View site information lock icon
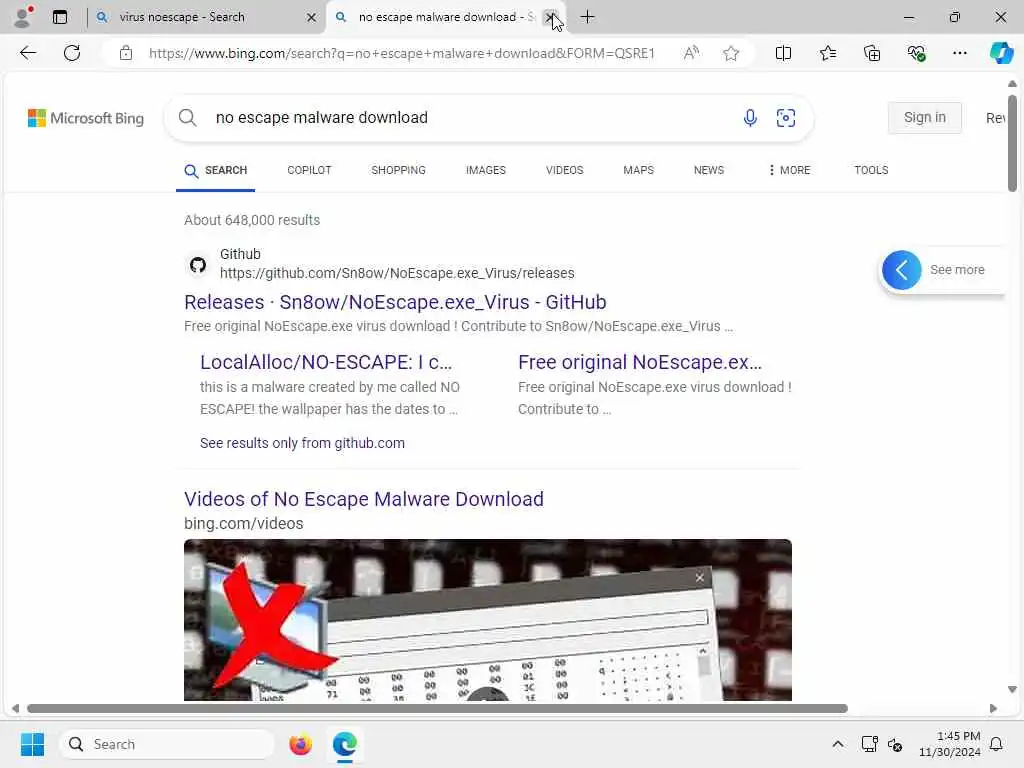The image size is (1024, 768). [x=126, y=53]
